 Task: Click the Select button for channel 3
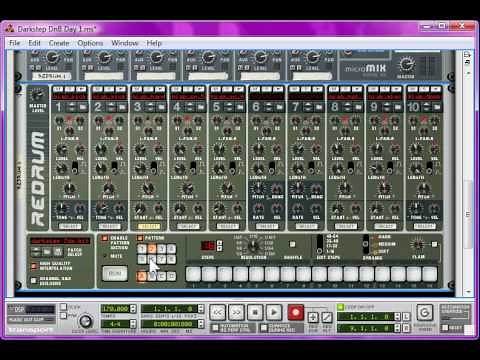(x=149, y=226)
